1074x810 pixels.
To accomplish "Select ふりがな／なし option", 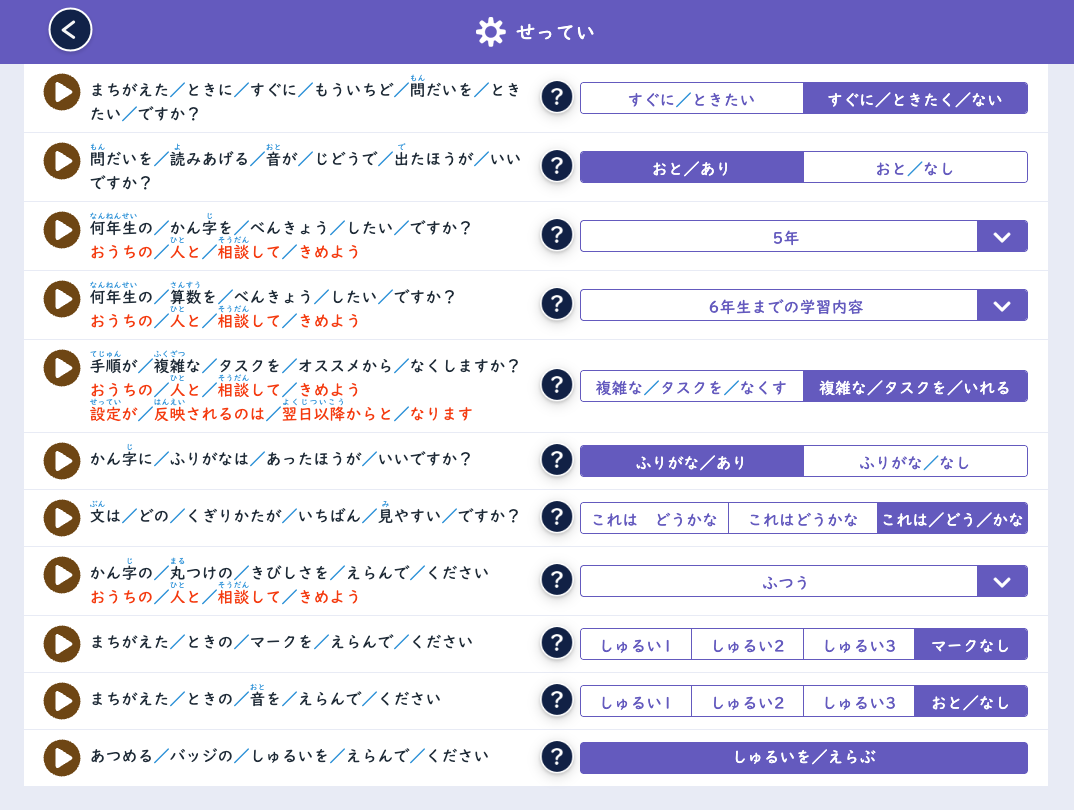I will (915, 461).
